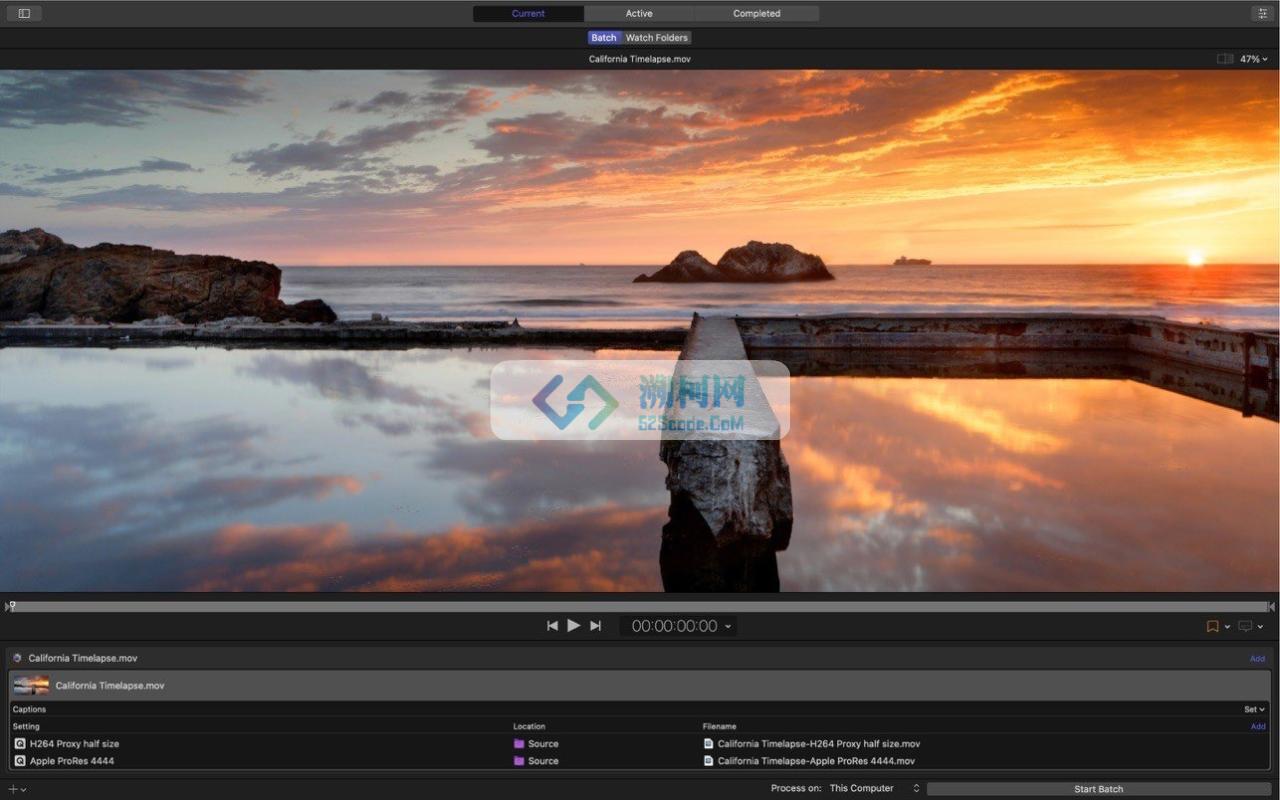The image size is (1280, 800).
Task: Click the Source folder icon for H264 Proxy
Action: [x=519, y=744]
